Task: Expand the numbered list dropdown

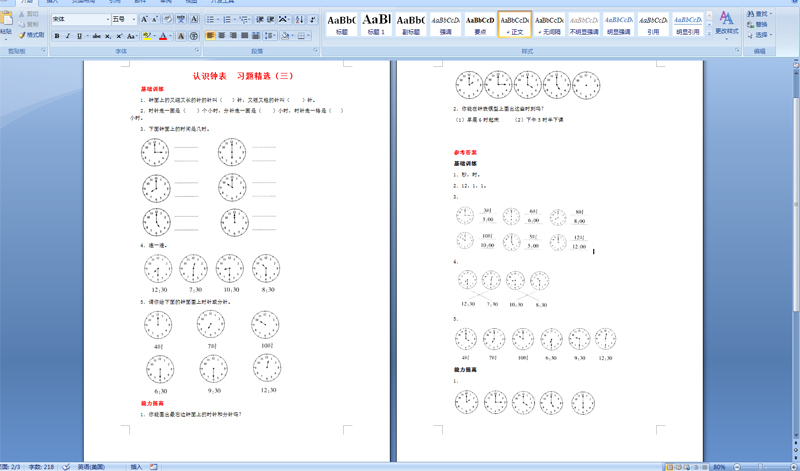Action: point(234,20)
